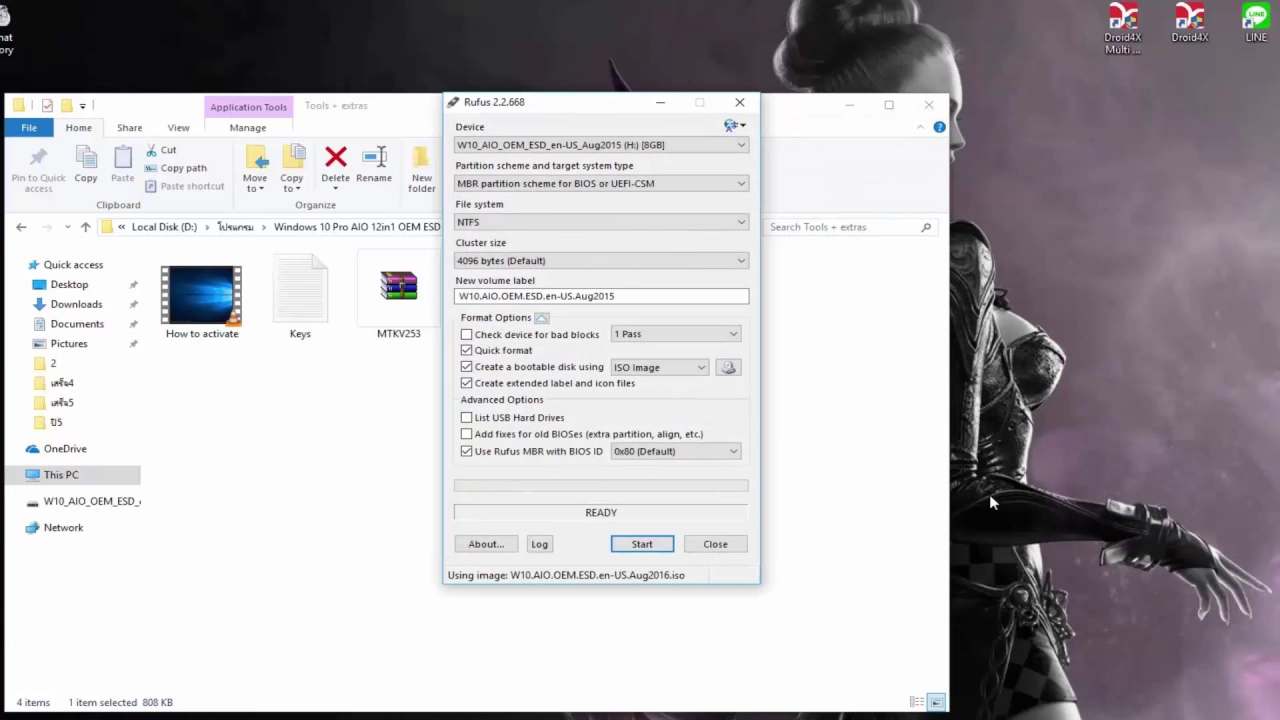This screenshot has height=720, width=1280.
Task: Select Desktop in Quick access
Action: click(x=69, y=284)
